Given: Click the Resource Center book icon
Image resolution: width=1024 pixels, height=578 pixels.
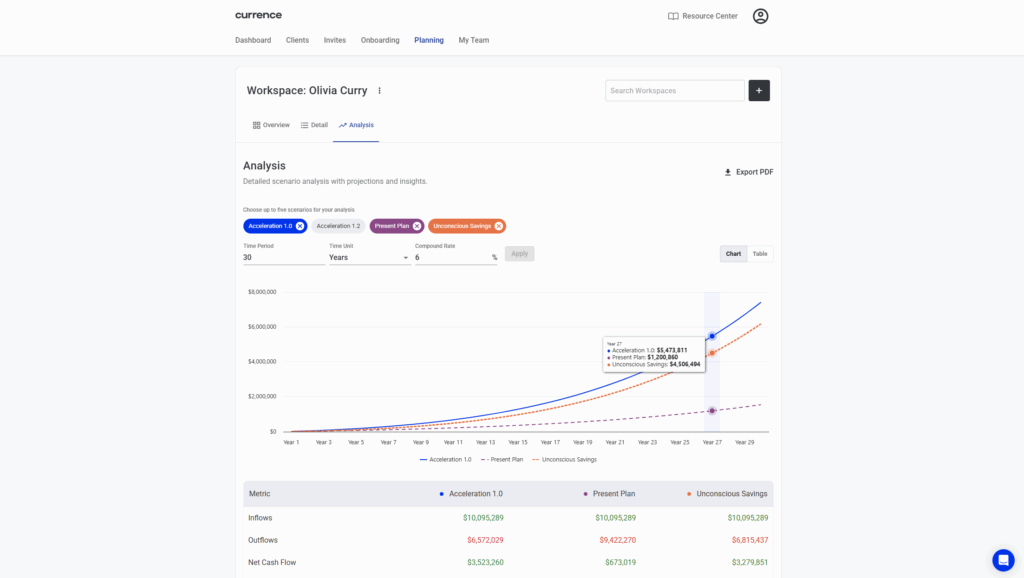Looking at the screenshot, I should click(x=673, y=16).
